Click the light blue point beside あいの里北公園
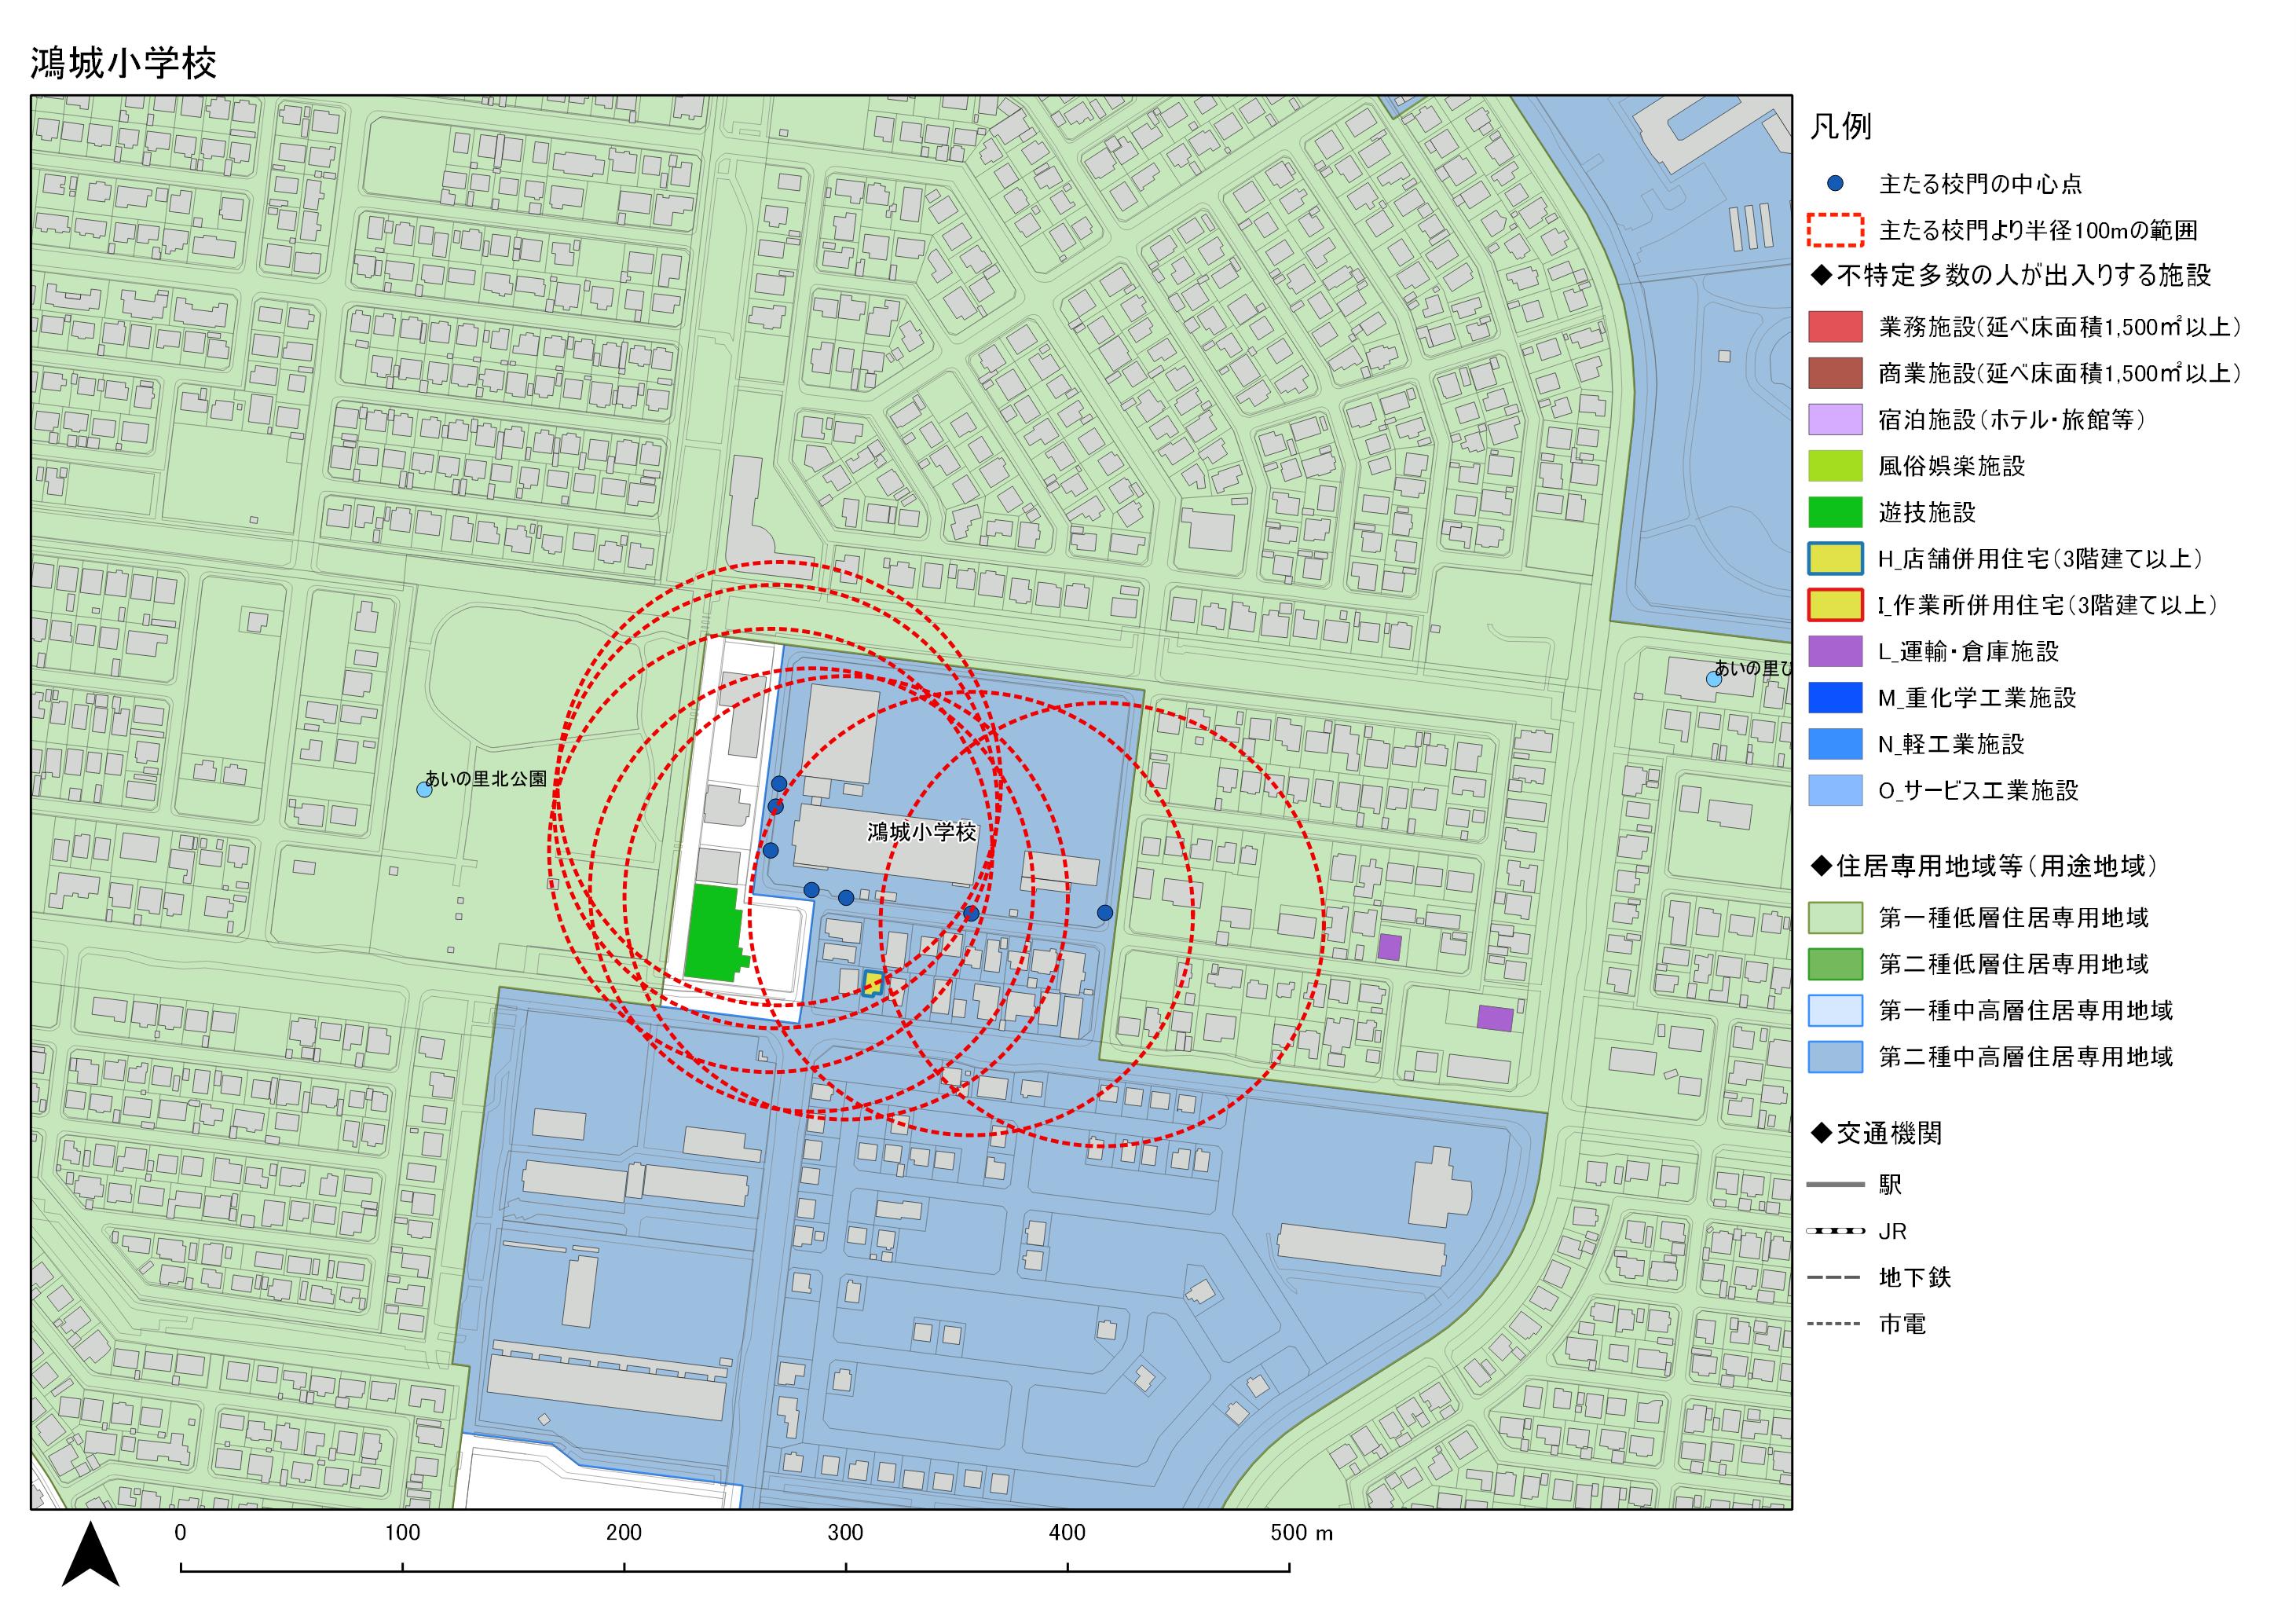 [424, 789]
